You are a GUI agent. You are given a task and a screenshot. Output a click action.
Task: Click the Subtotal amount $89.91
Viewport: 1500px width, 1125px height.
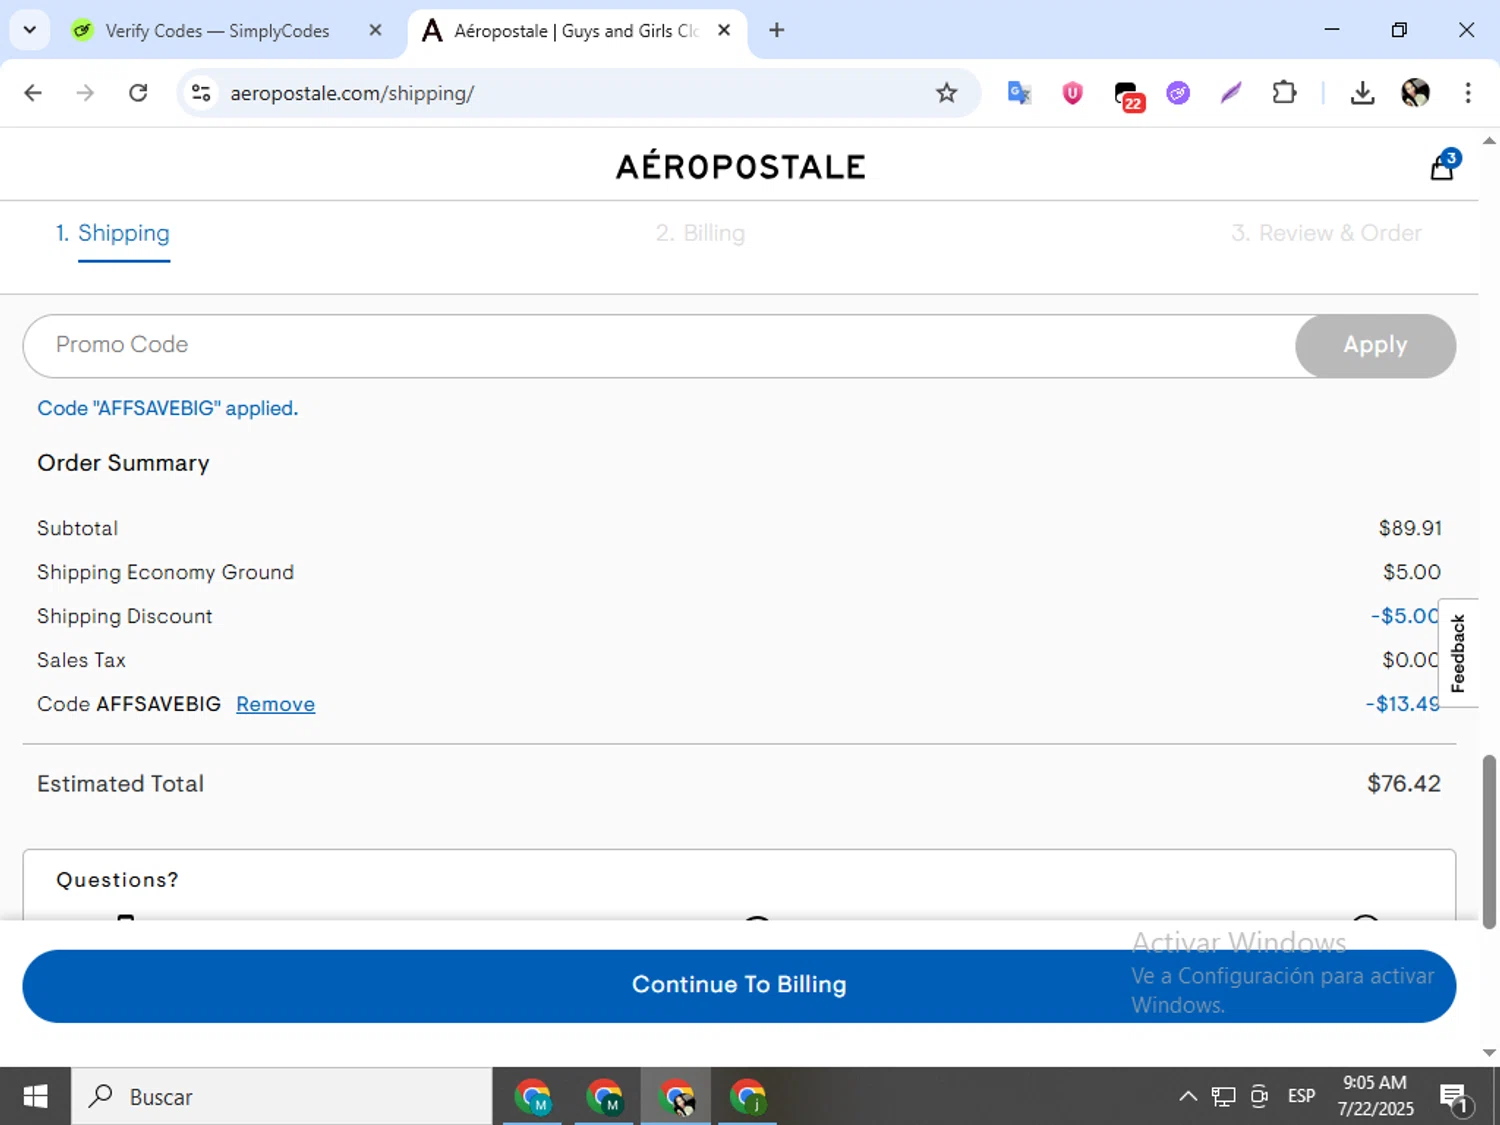point(1410,528)
